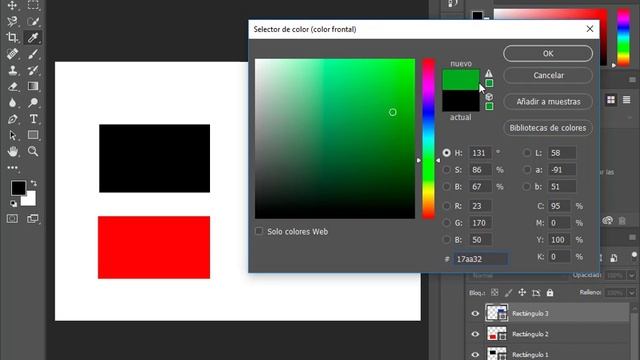
Task: Open the Opacidad dropdown arrow
Action: 632,276
